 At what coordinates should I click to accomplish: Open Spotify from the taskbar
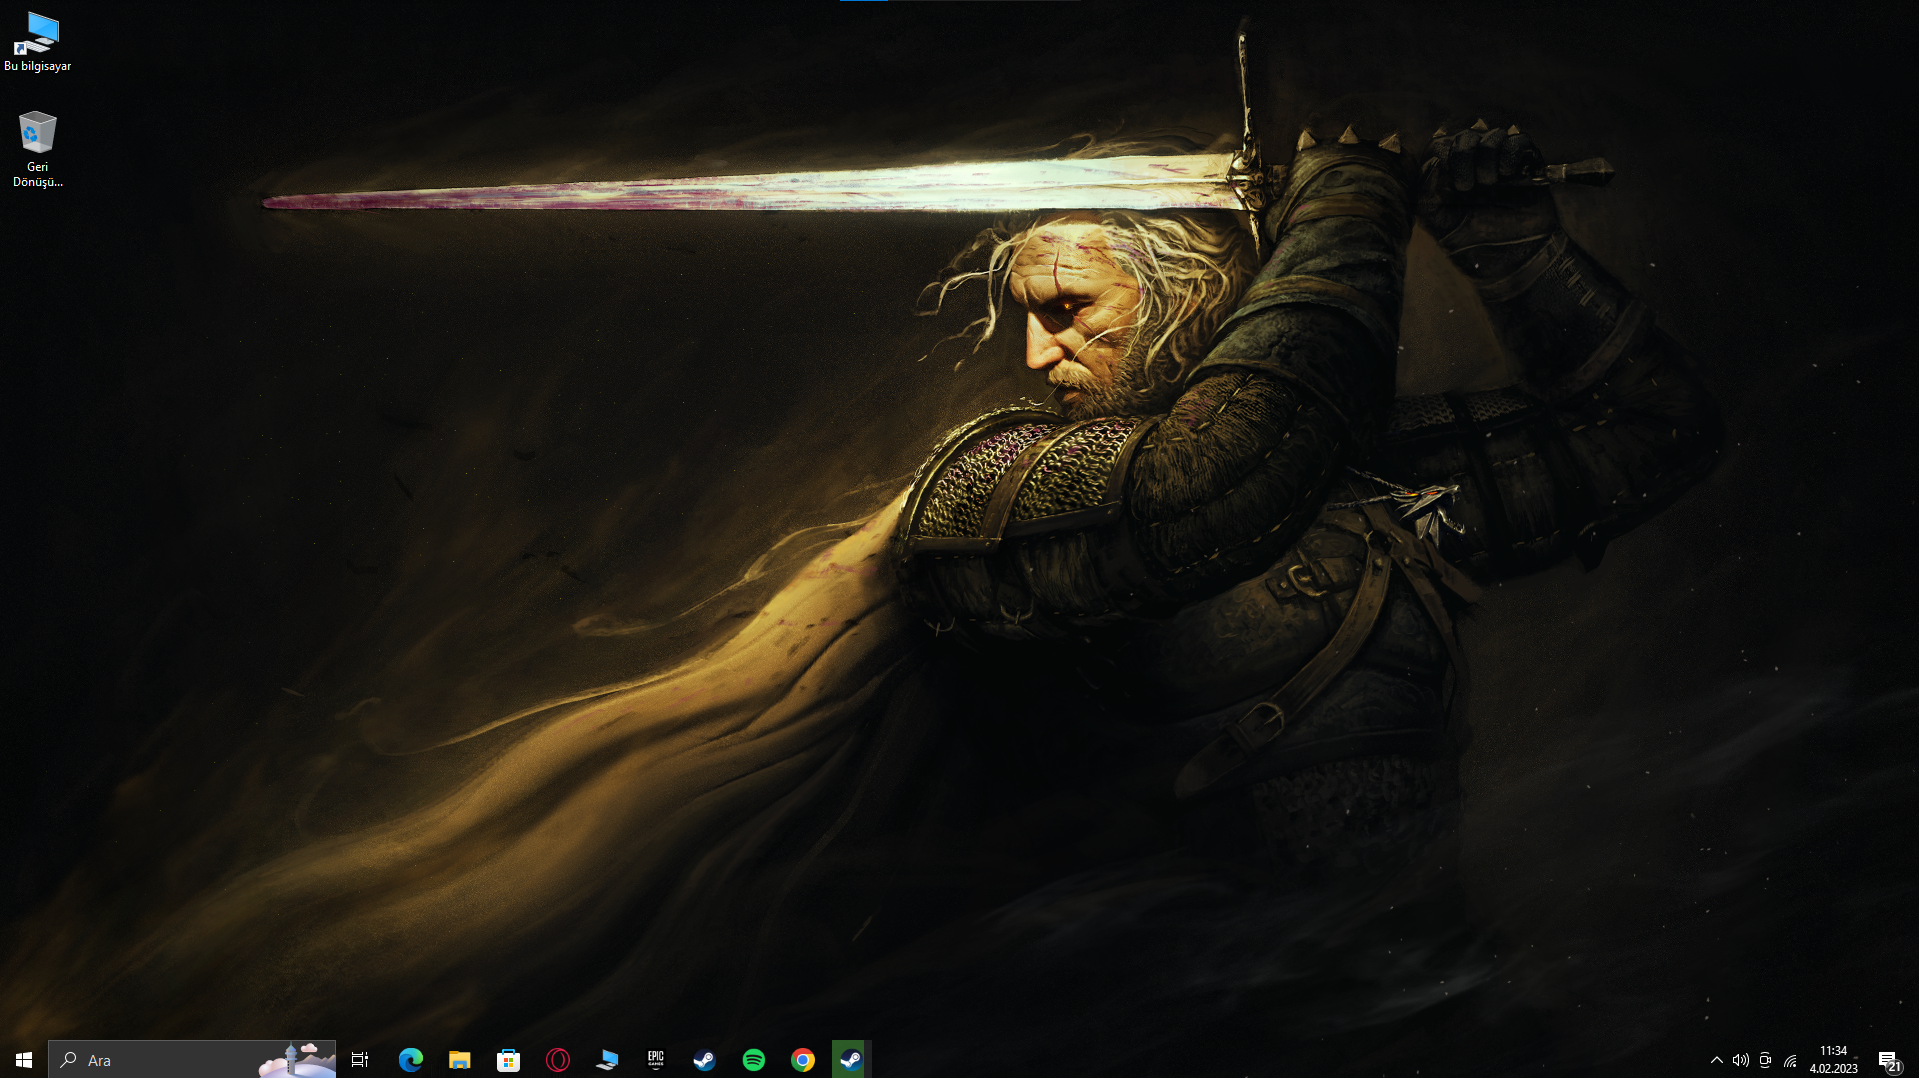[x=753, y=1059]
